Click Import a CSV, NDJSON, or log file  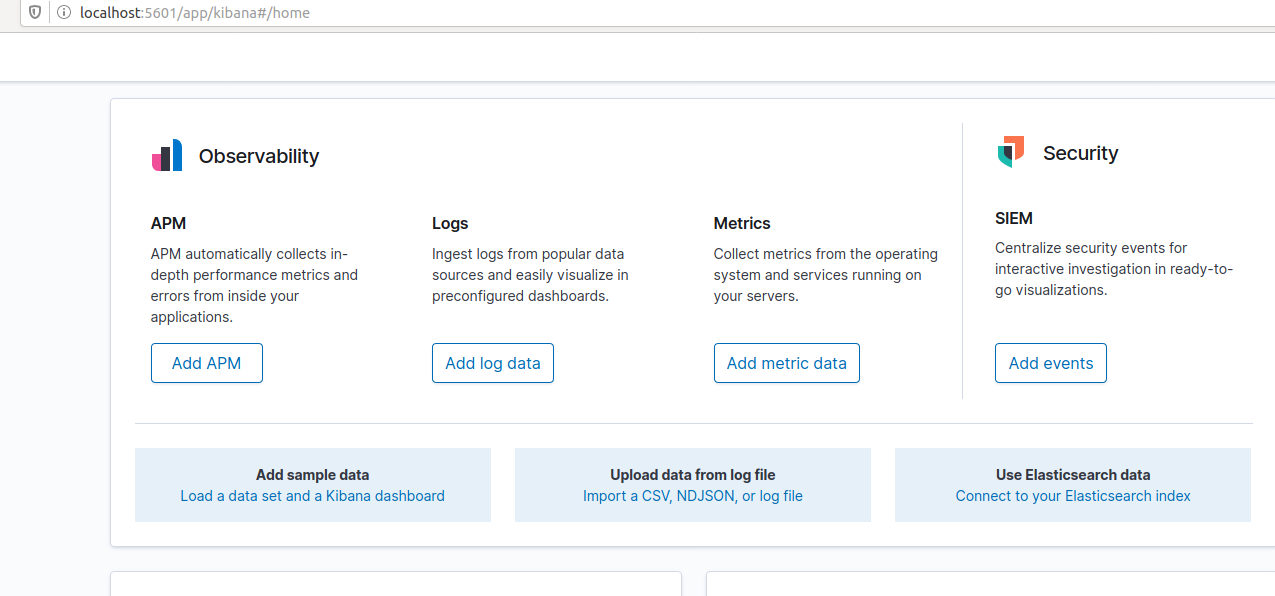(692, 496)
